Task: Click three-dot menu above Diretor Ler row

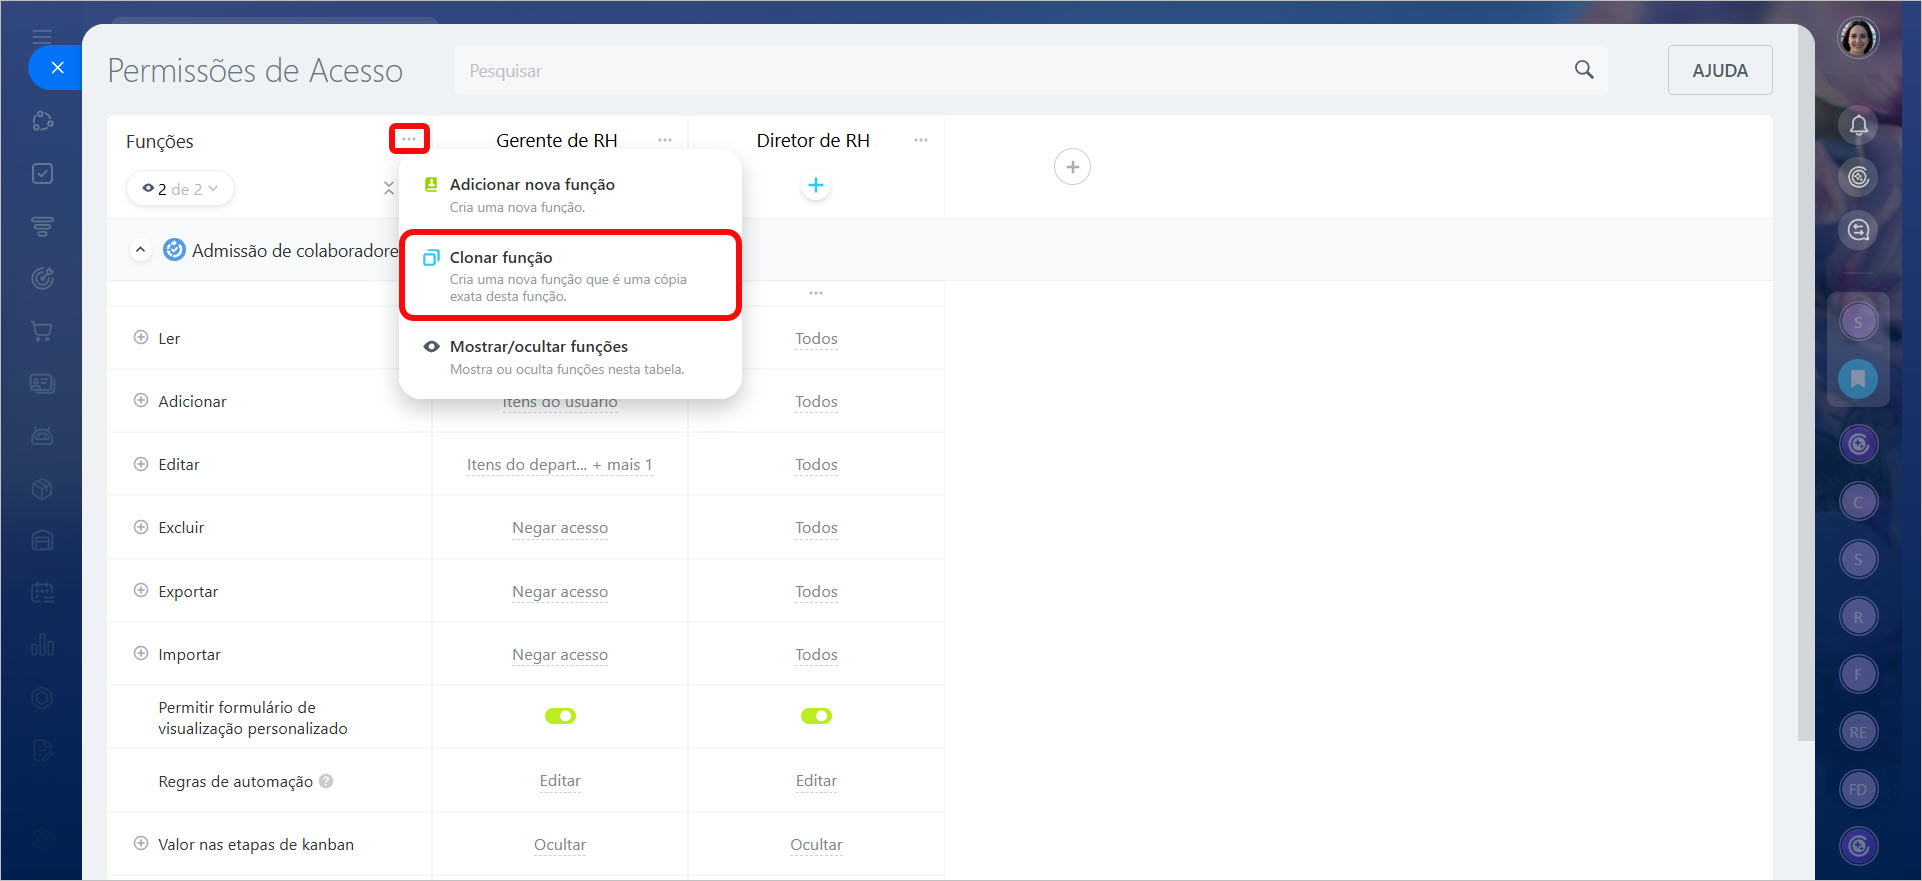Action: point(816,293)
